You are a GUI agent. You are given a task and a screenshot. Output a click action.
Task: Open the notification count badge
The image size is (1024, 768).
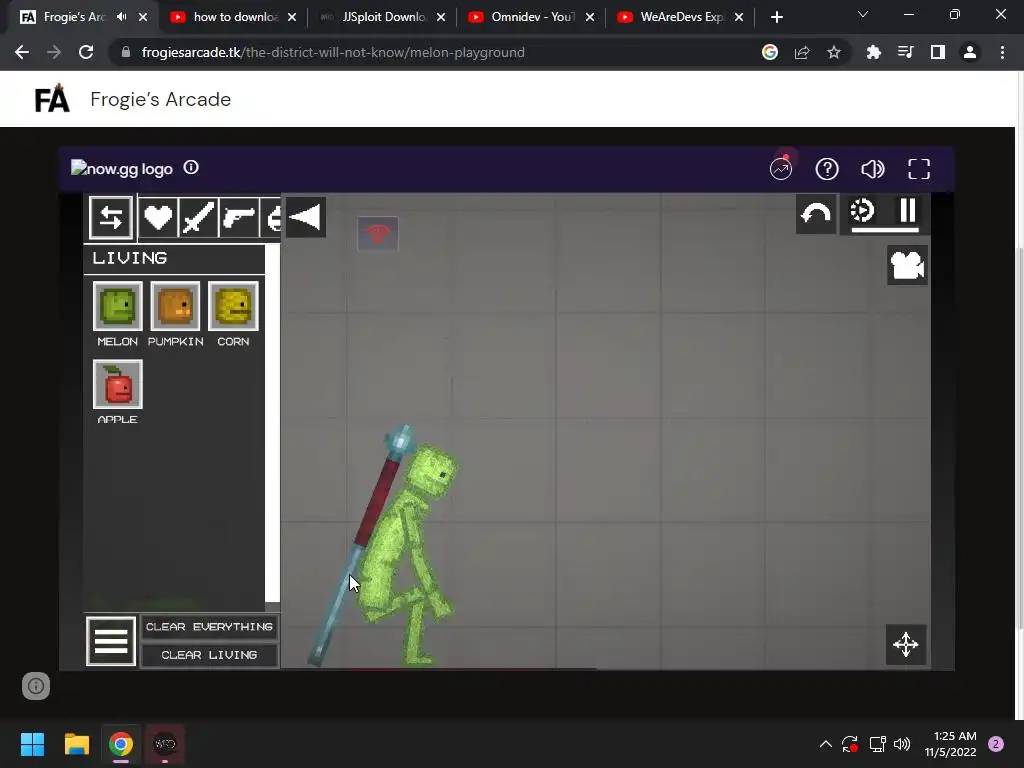pyautogui.click(x=996, y=744)
